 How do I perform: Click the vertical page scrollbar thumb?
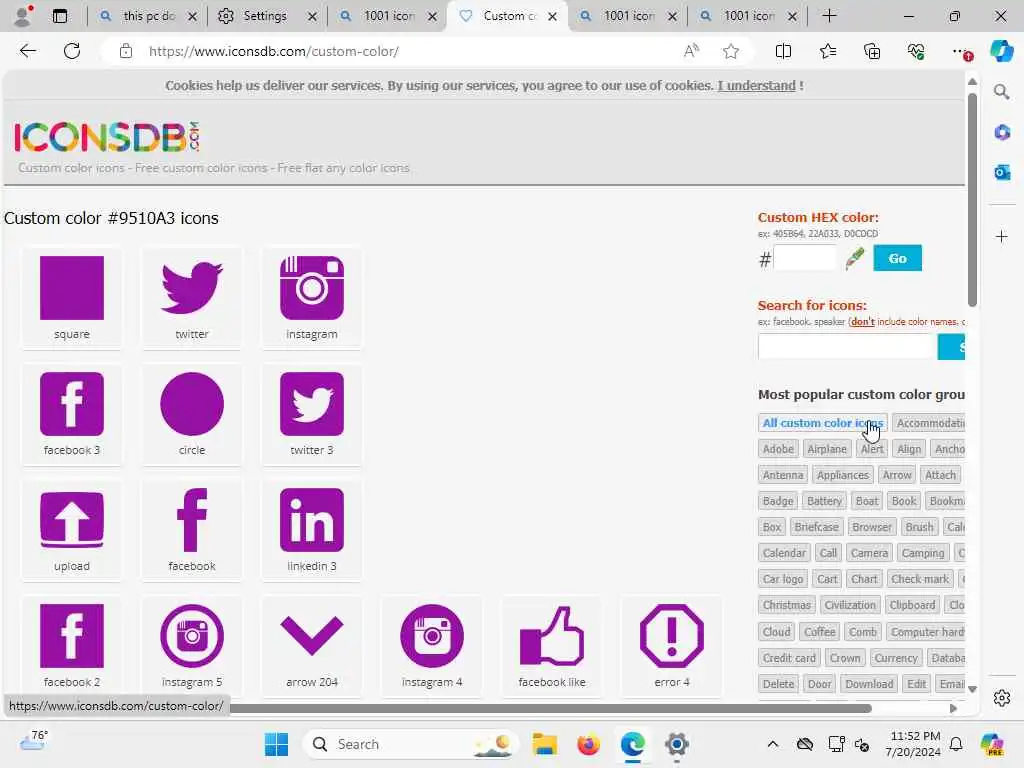pyautogui.click(x=972, y=199)
